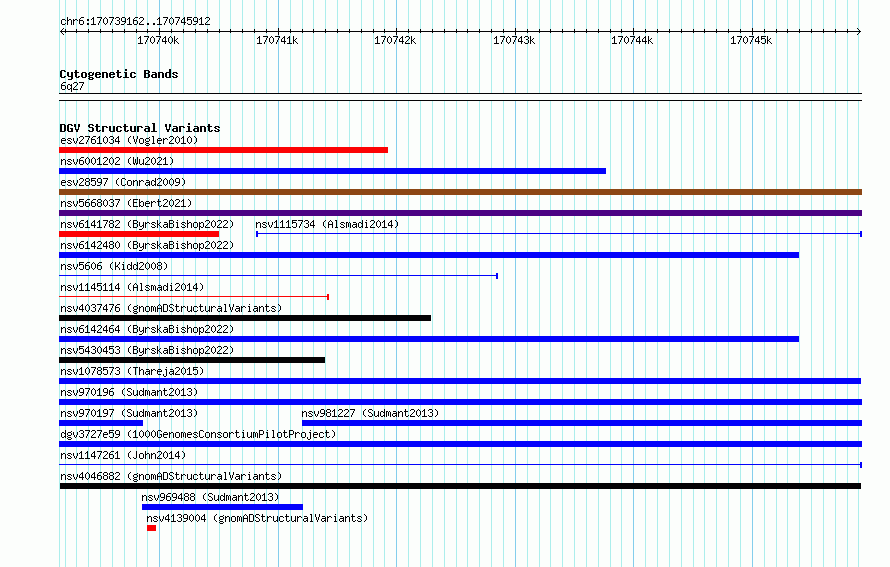Click the chr6:170739162..170745912 coordinate text

point(135,21)
